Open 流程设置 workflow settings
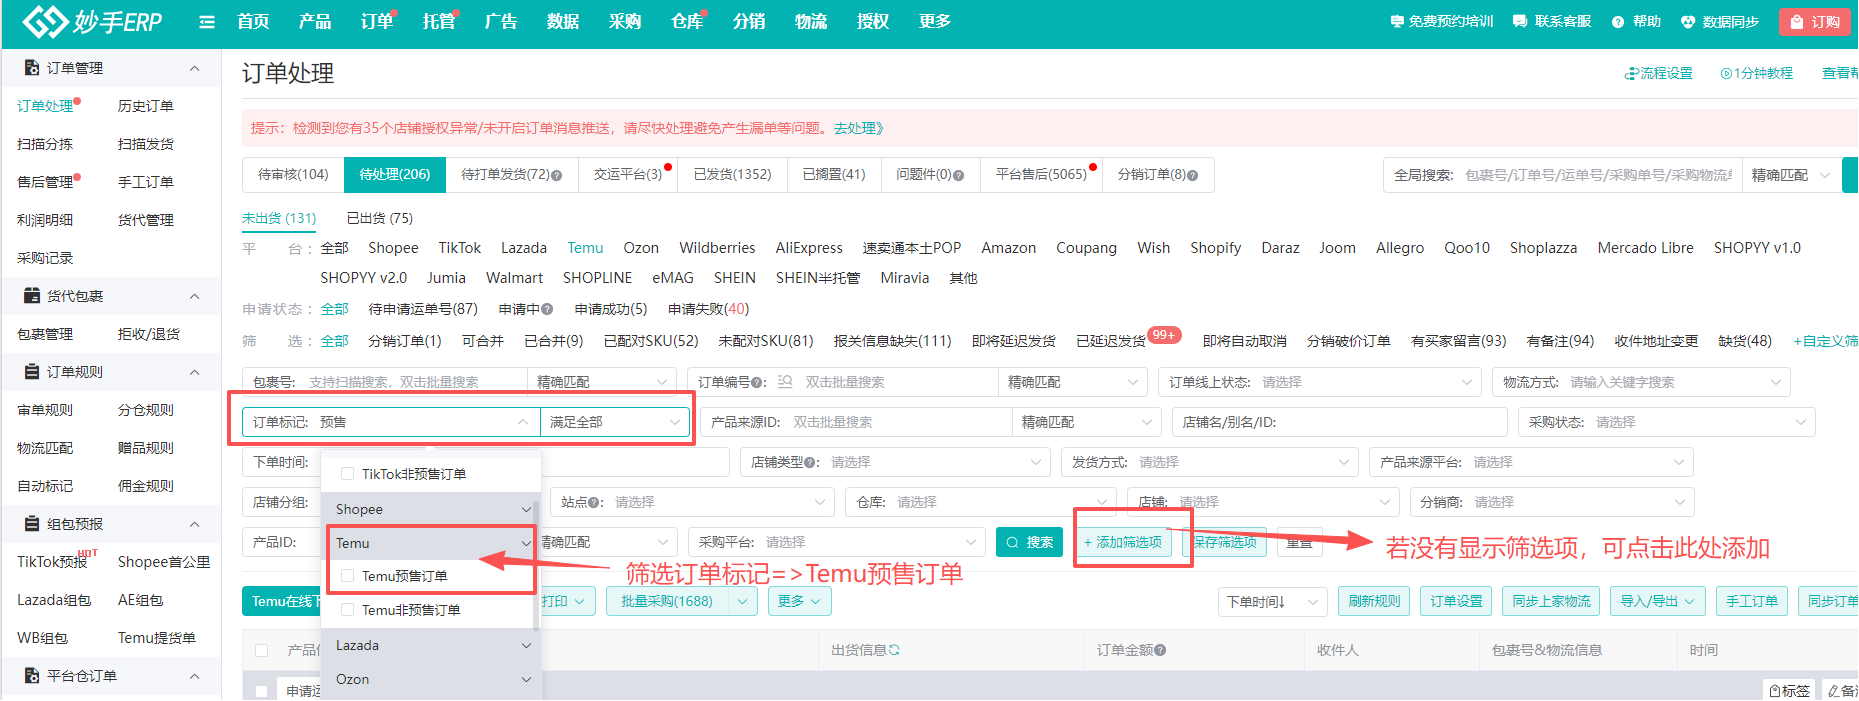Image resolution: width=1859 pixels, height=701 pixels. click(1658, 73)
